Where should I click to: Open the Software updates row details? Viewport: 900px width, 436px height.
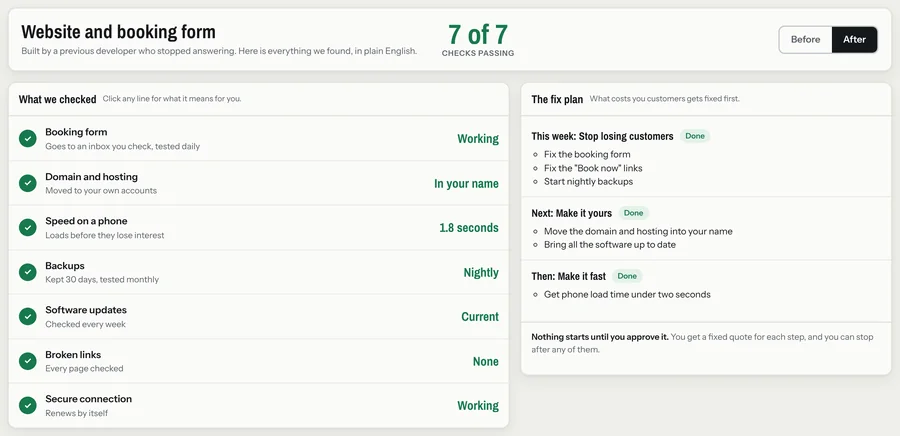pyautogui.click(x=258, y=316)
